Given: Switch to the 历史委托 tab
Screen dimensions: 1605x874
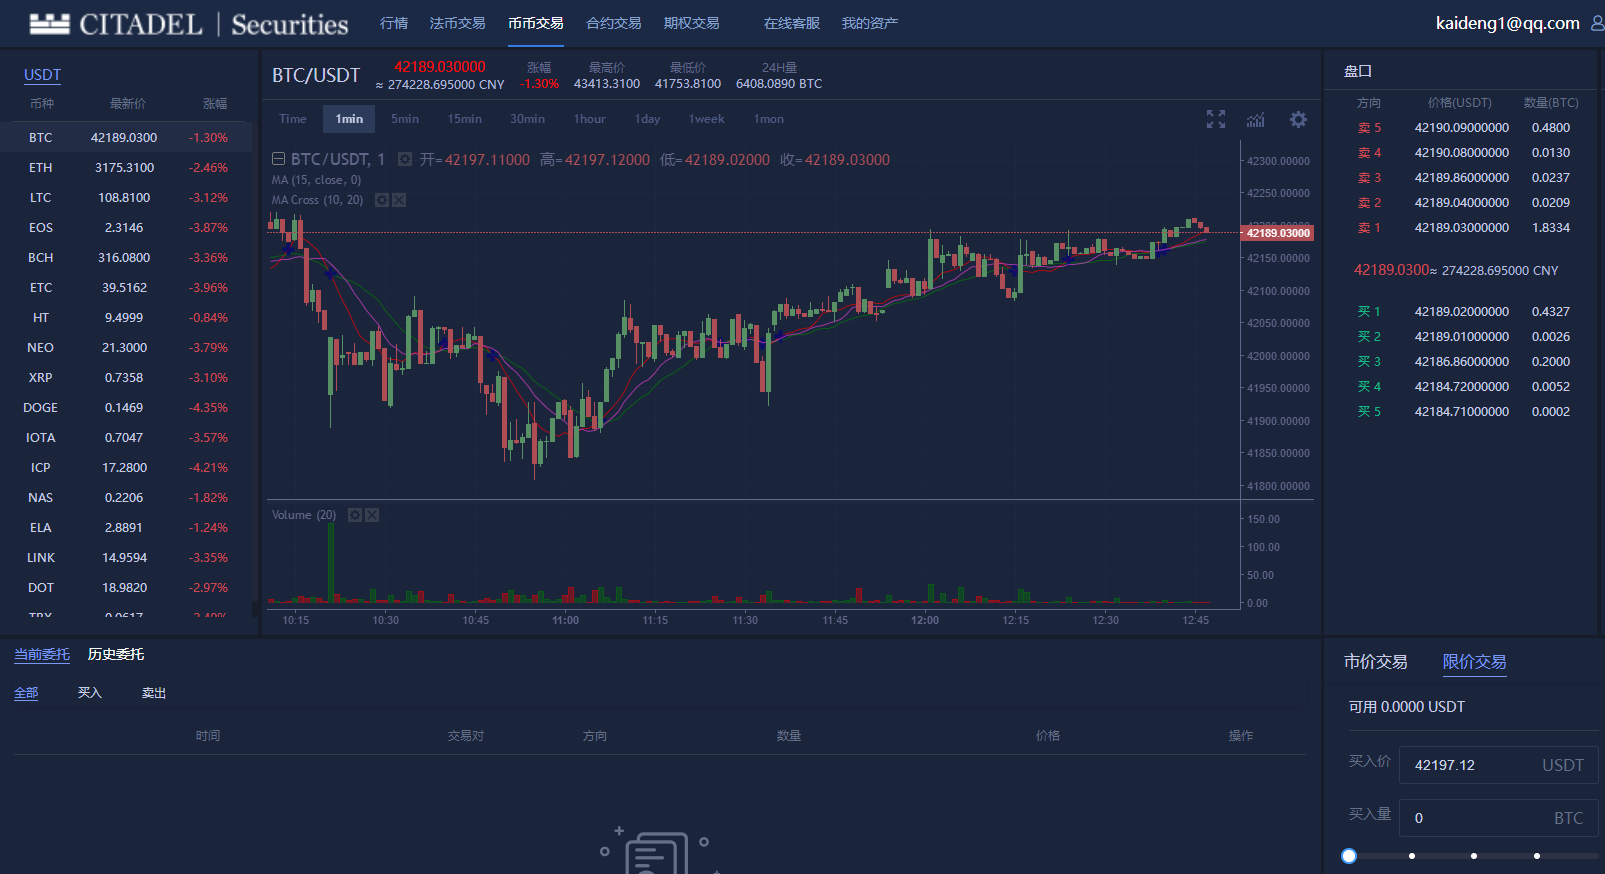Looking at the screenshot, I should (x=116, y=654).
